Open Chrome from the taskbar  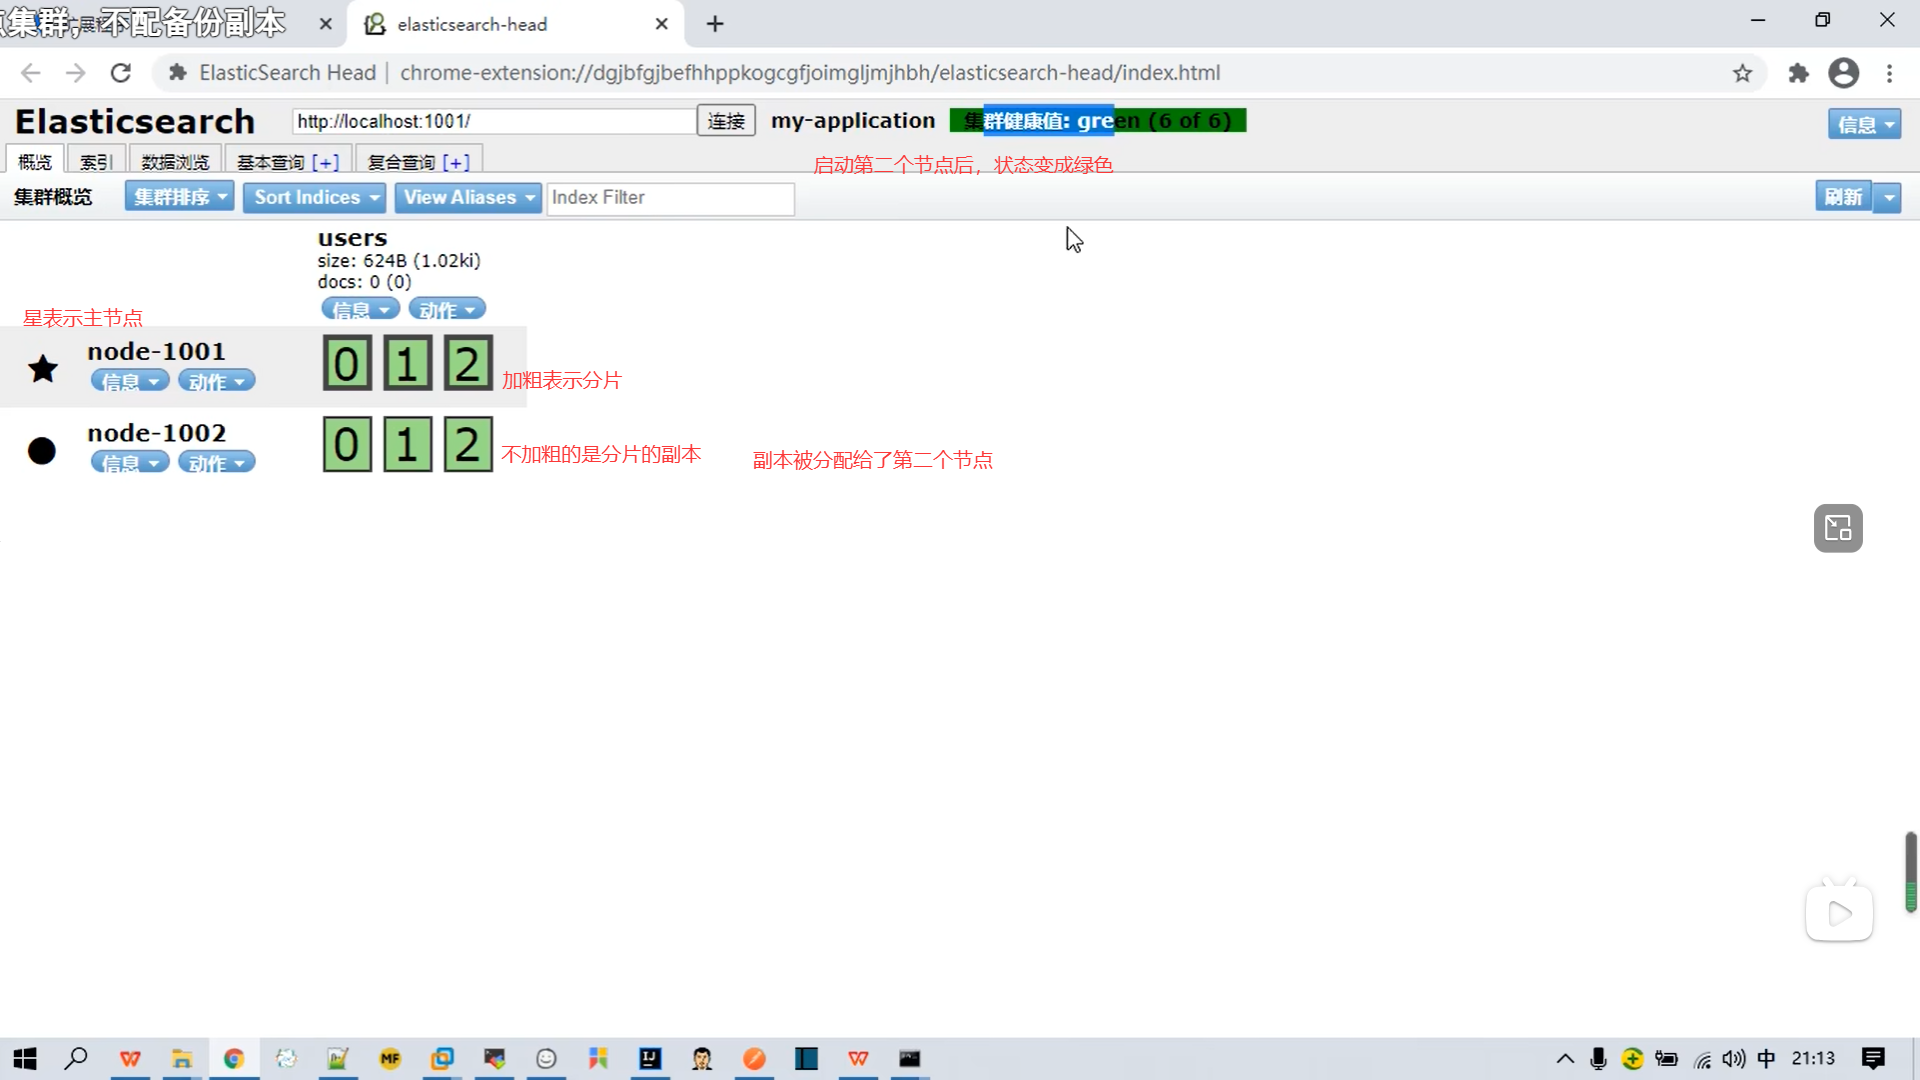234,1058
